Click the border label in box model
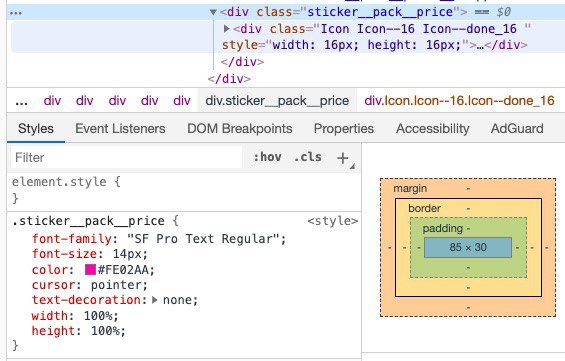Viewport: 565px width, 361px height. tap(424, 208)
